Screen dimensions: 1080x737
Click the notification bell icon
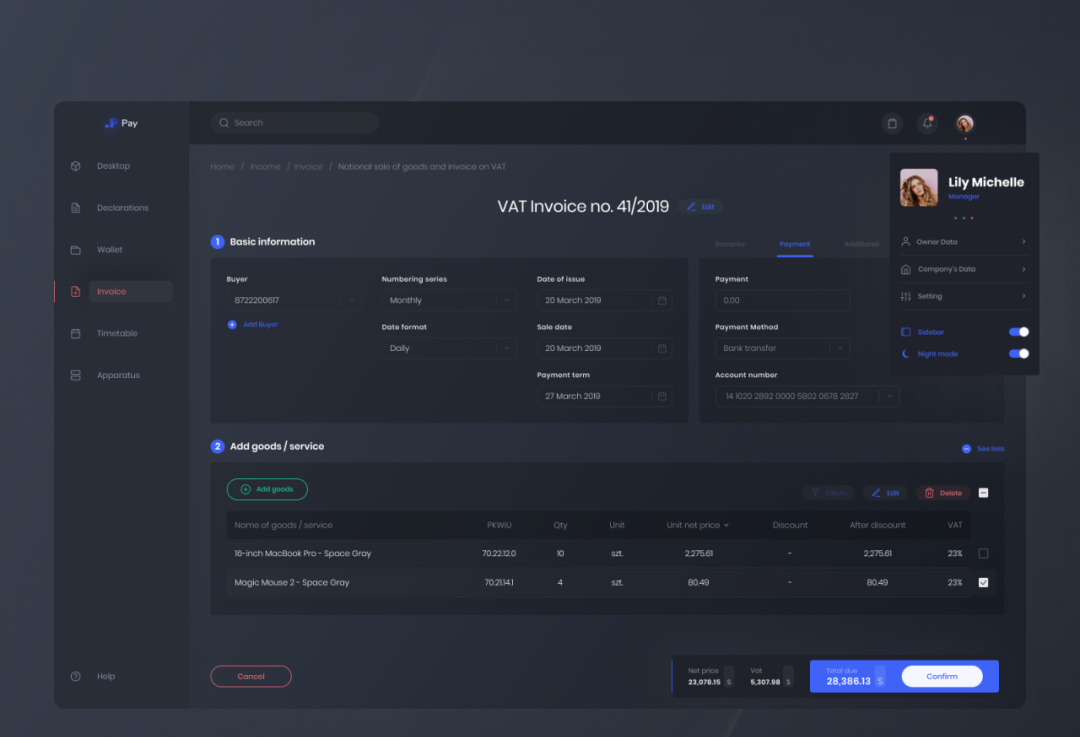[927, 123]
